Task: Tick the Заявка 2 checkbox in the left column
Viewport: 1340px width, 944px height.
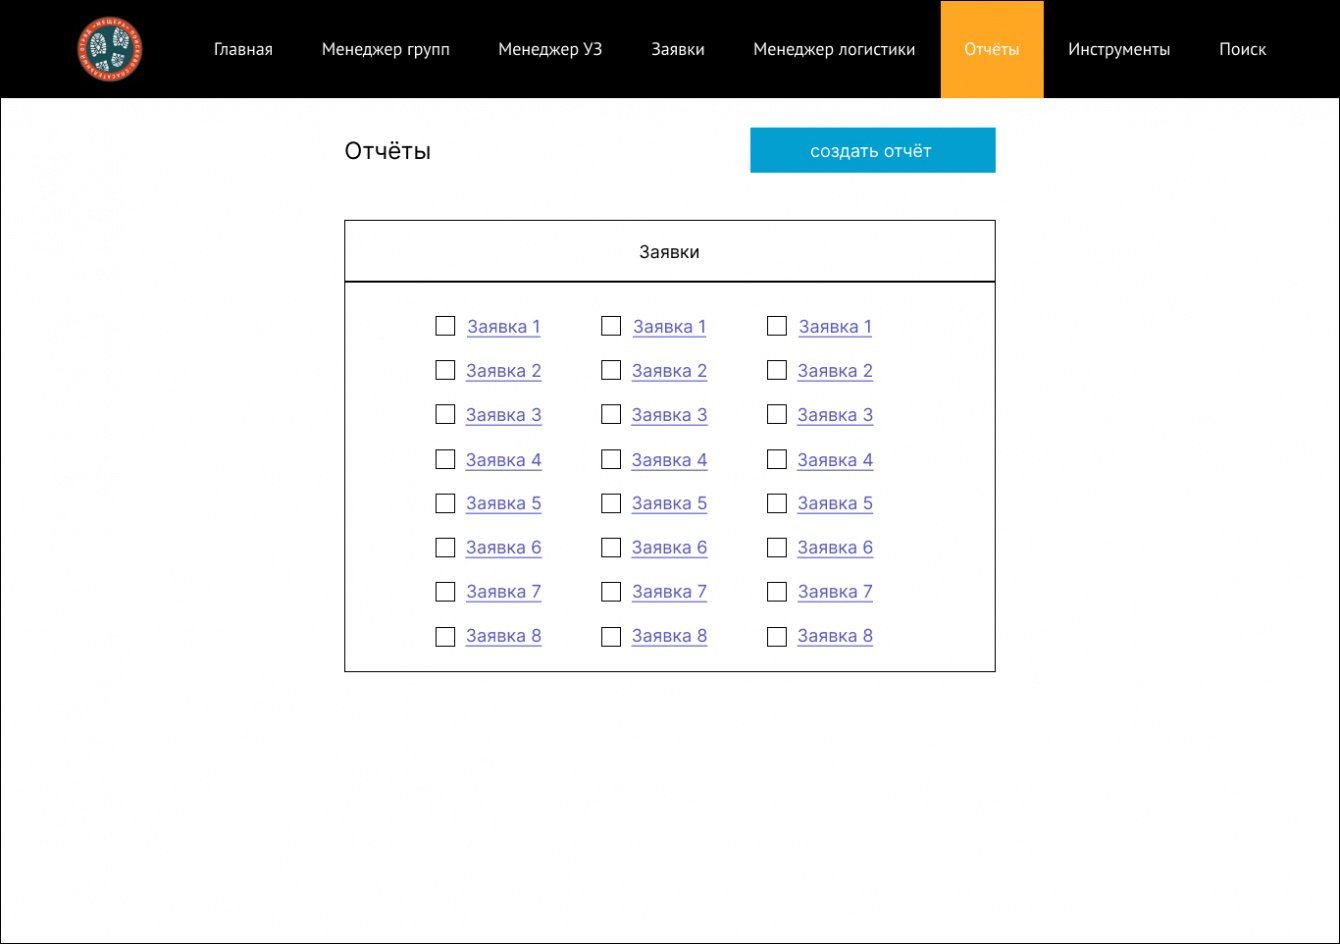Action: click(445, 370)
